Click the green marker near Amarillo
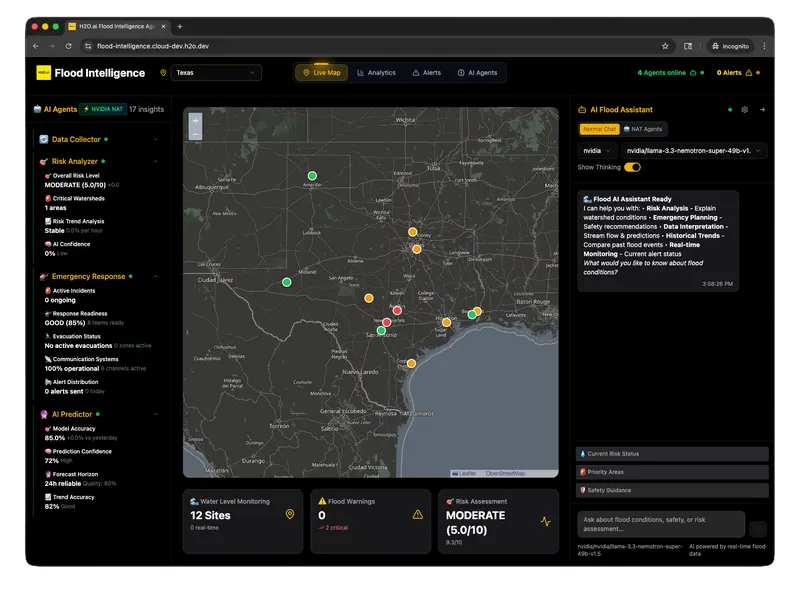 pyautogui.click(x=312, y=176)
